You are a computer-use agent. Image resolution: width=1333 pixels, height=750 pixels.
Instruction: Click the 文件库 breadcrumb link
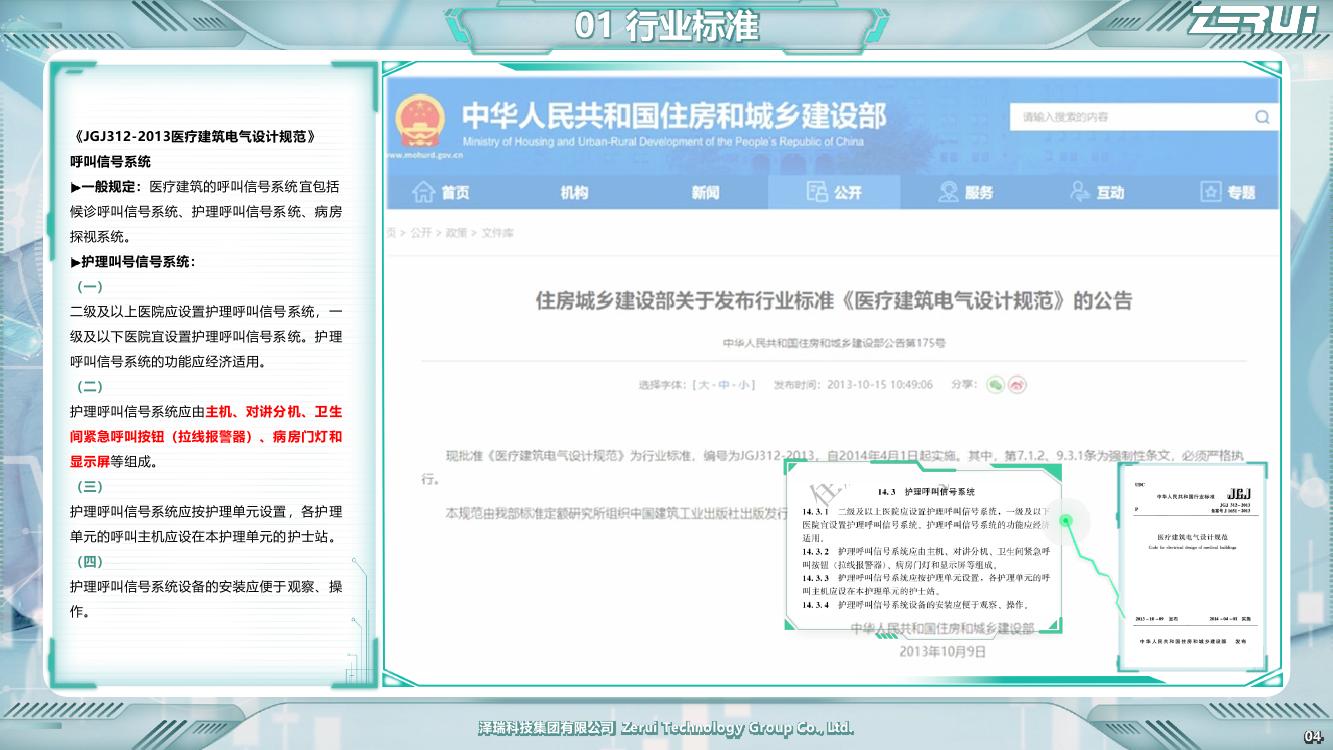click(498, 233)
